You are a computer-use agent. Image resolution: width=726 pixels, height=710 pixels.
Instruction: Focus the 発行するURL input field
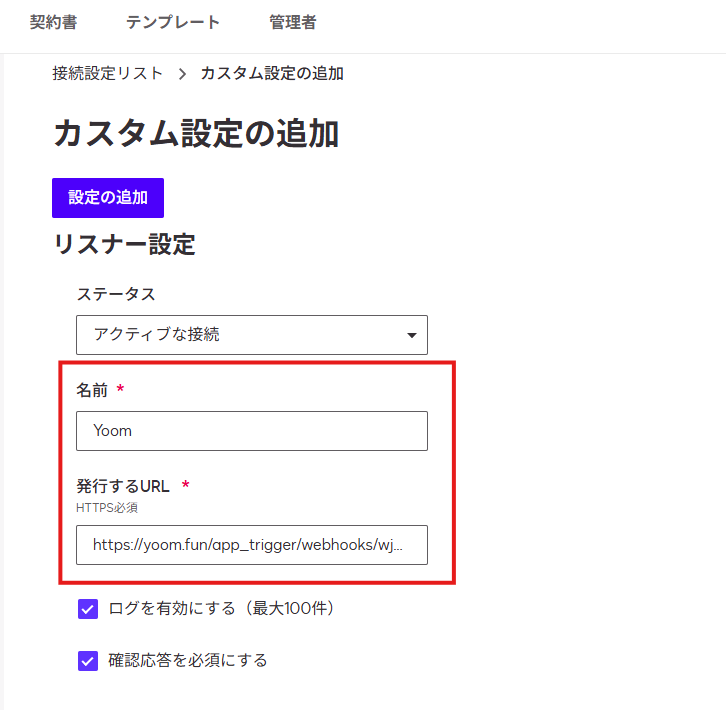pos(252,545)
